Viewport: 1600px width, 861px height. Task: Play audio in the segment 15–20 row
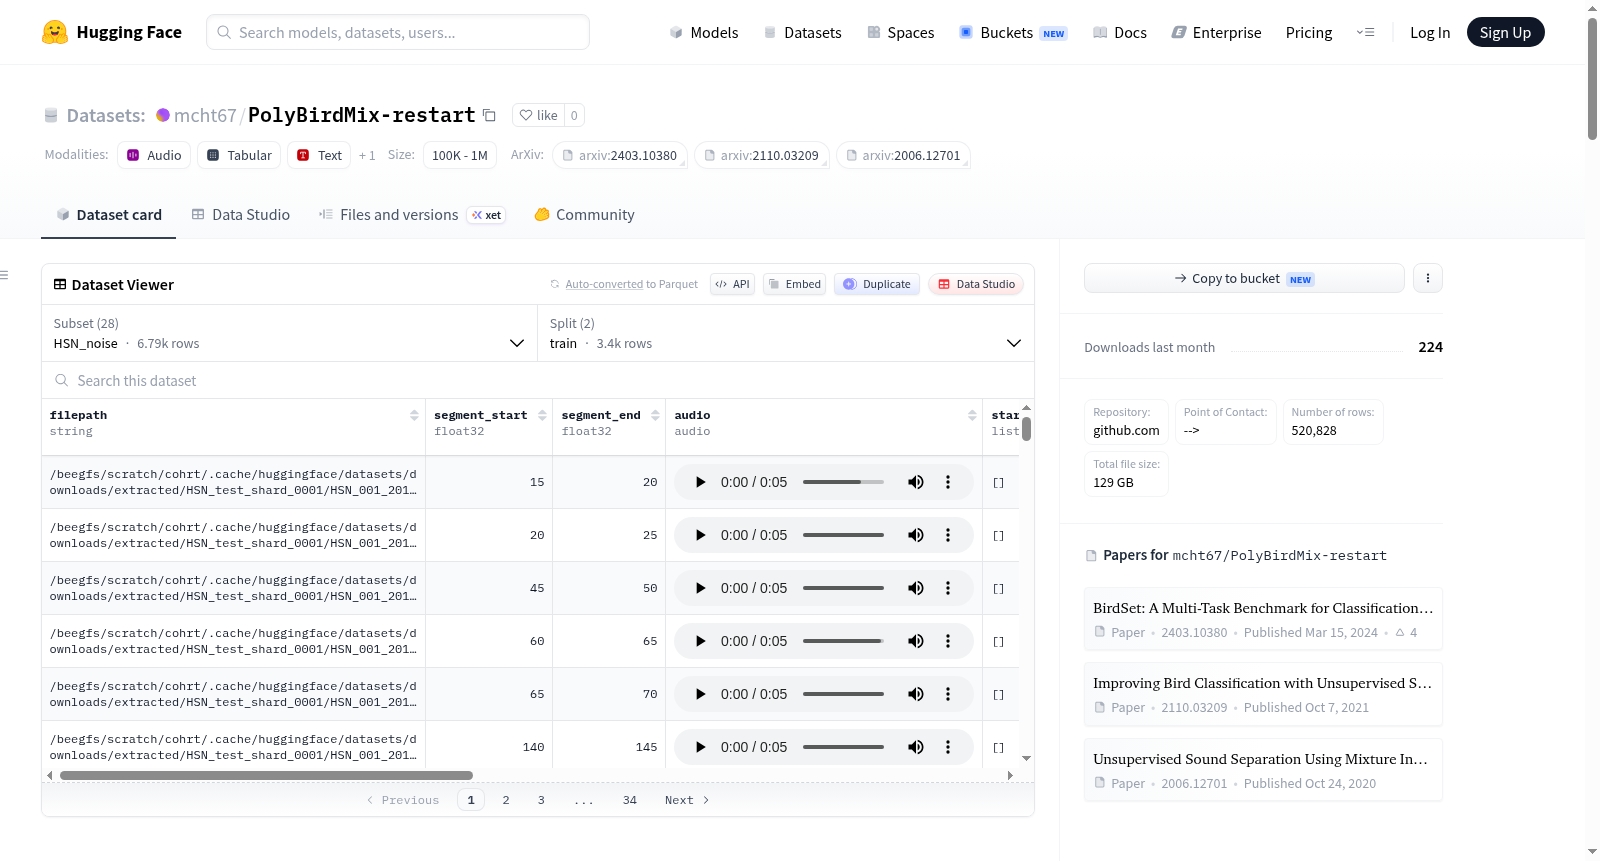(x=701, y=482)
